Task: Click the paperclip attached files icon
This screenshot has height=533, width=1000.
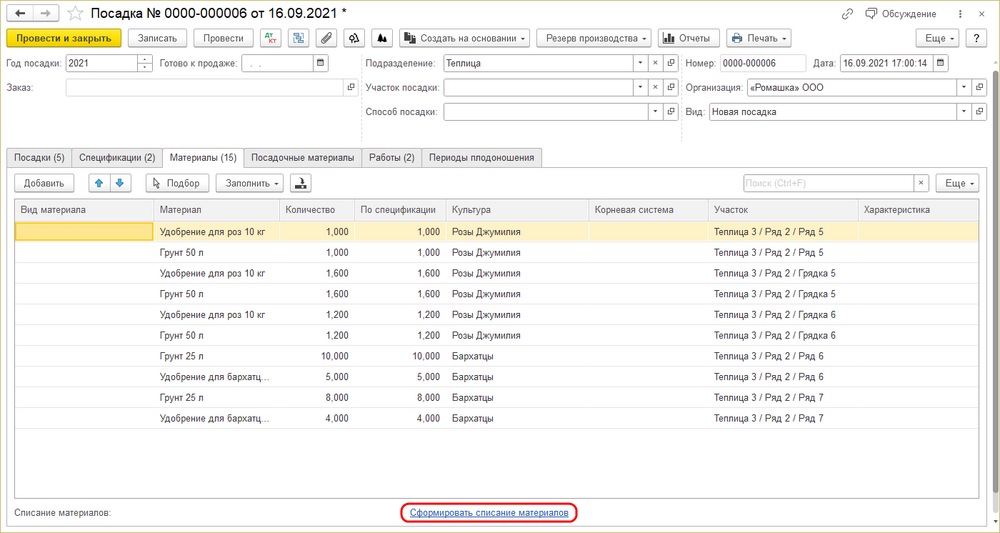Action: 326,38
